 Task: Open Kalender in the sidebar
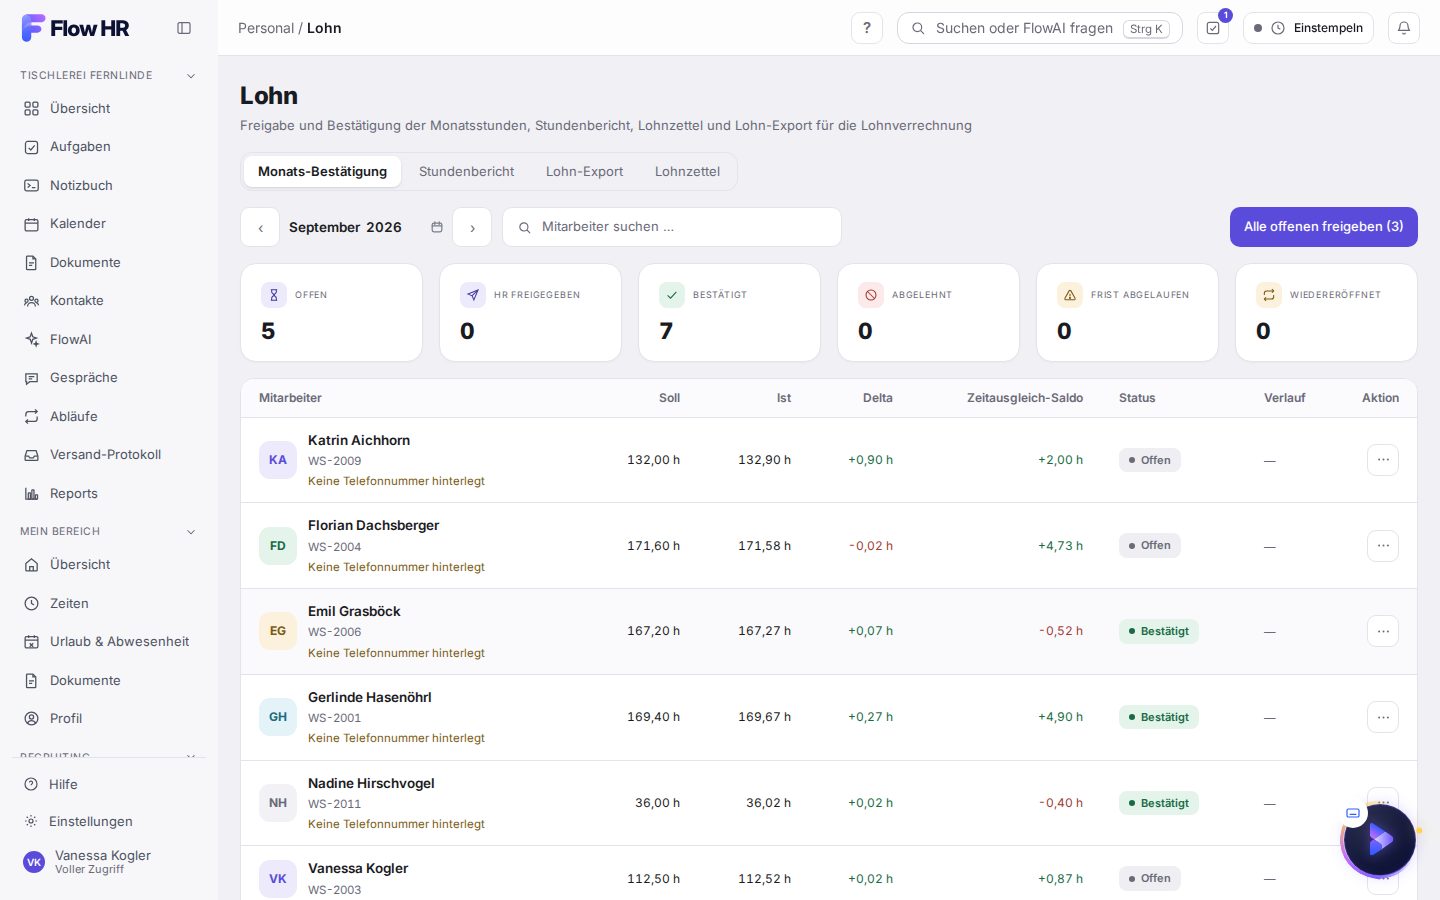click(x=108, y=223)
